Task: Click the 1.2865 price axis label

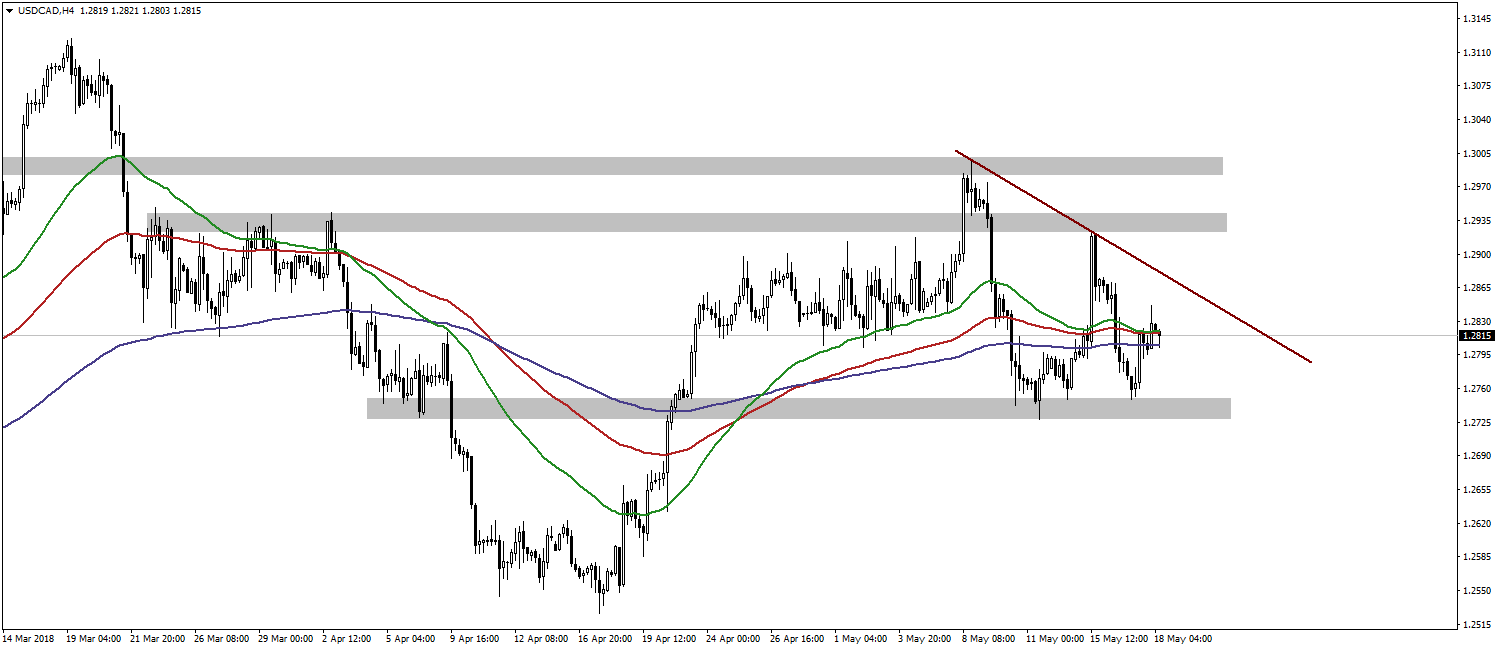Action: 1475,288
